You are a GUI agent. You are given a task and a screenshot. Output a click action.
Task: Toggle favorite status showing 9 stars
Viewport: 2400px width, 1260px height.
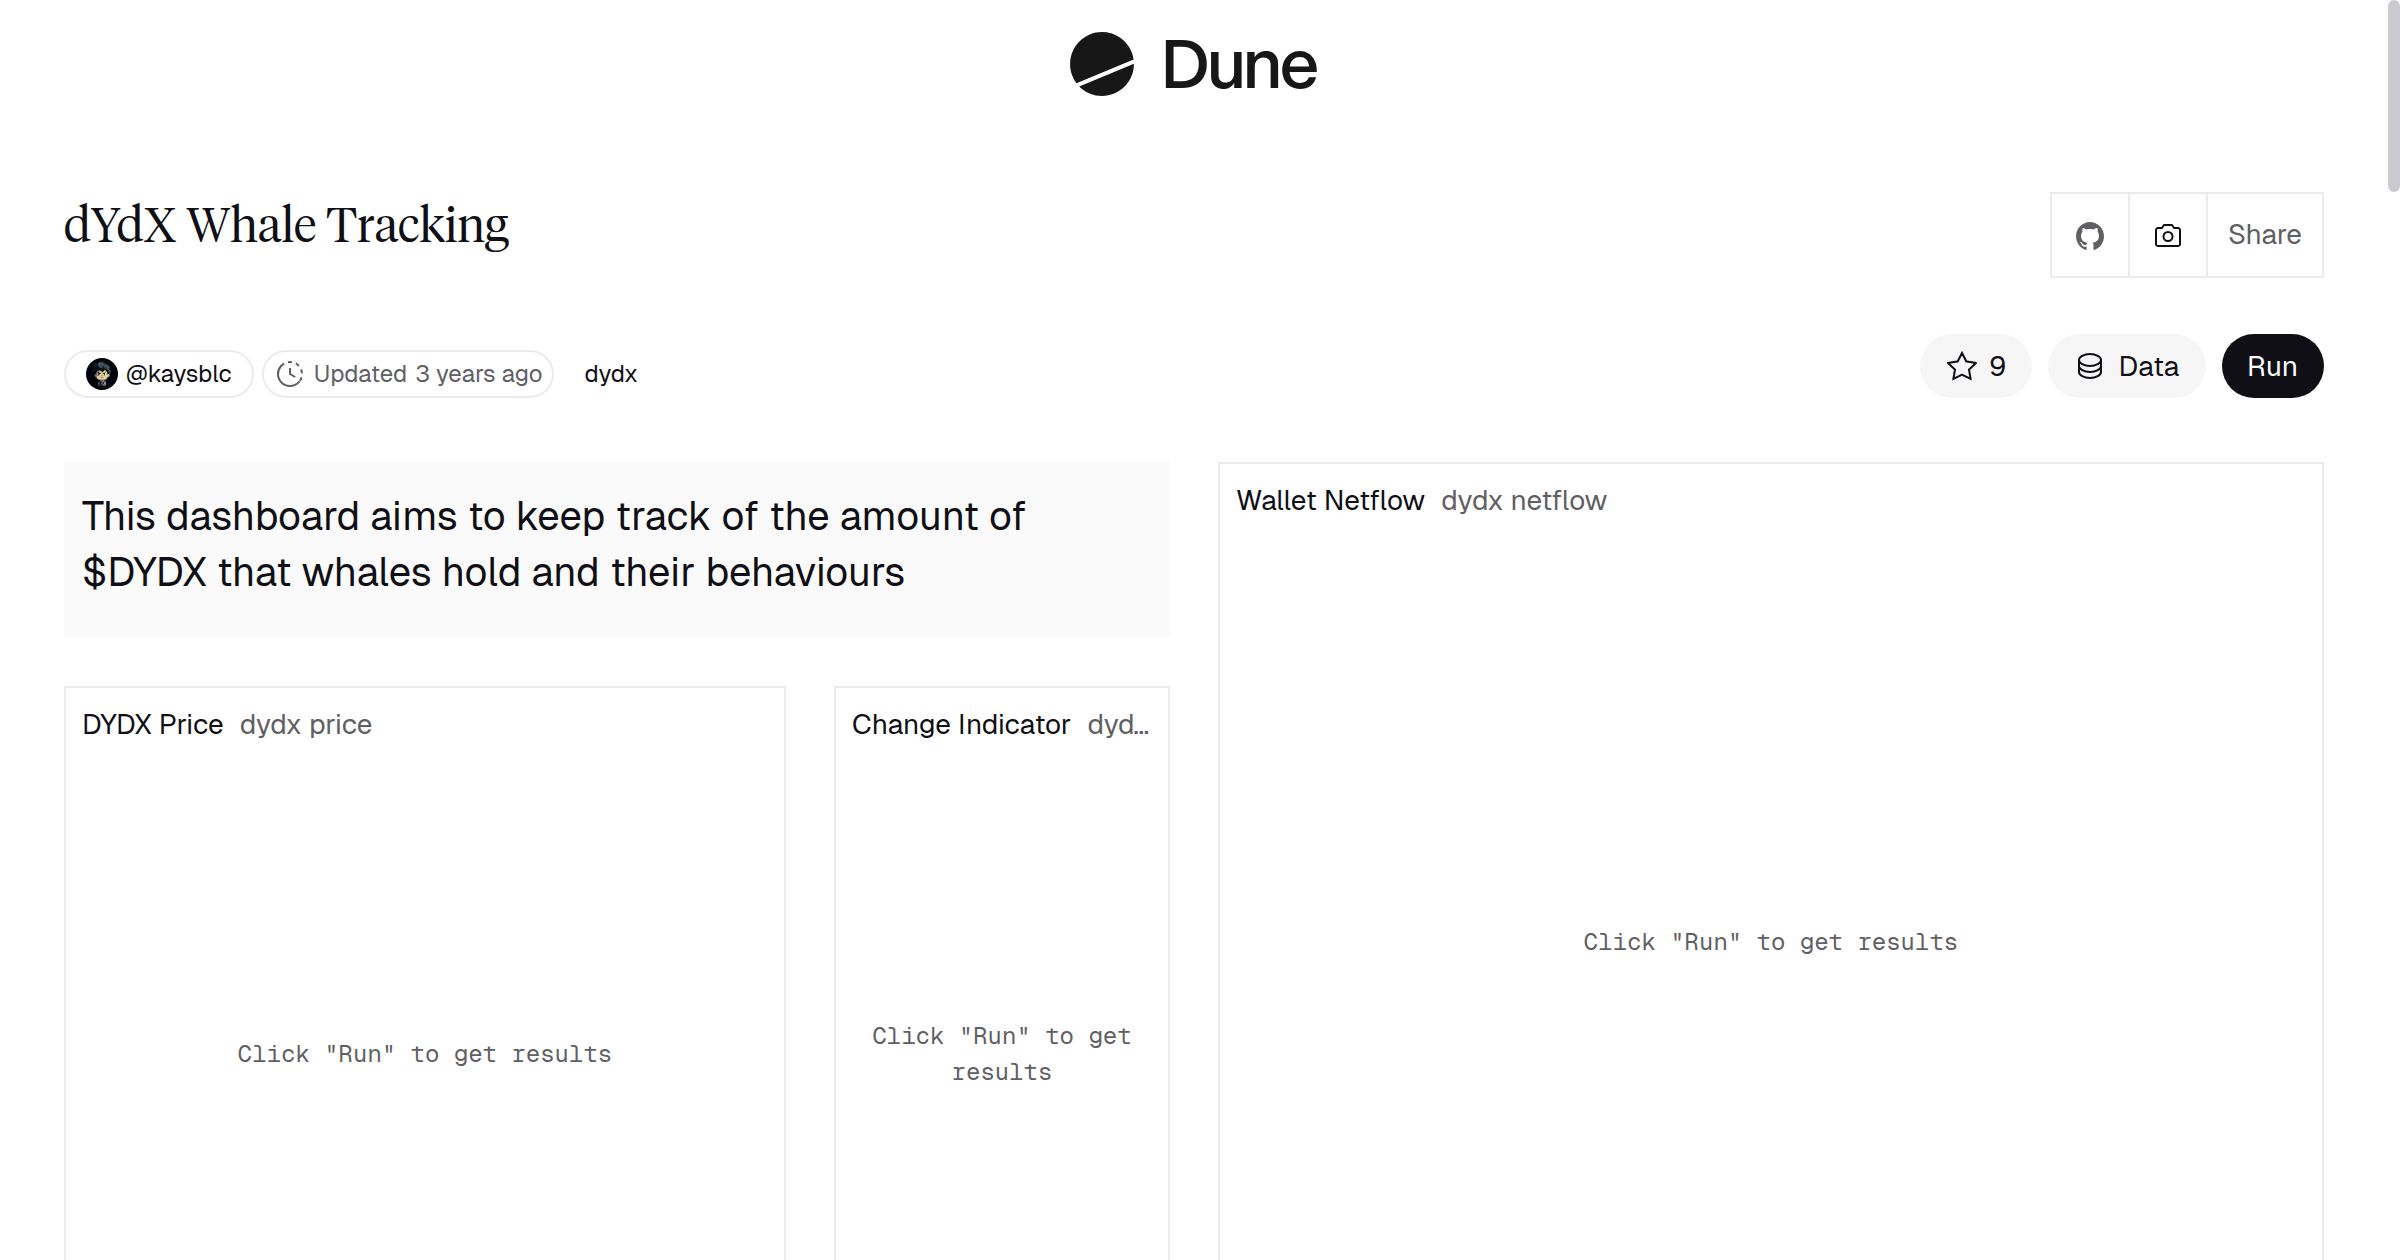pos(1974,366)
